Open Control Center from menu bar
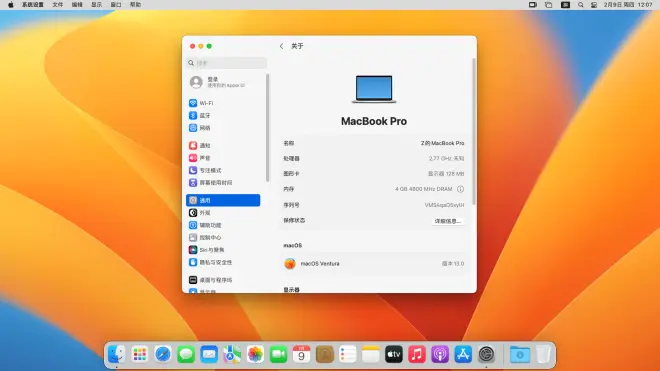660x371 pixels. coord(594,5)
